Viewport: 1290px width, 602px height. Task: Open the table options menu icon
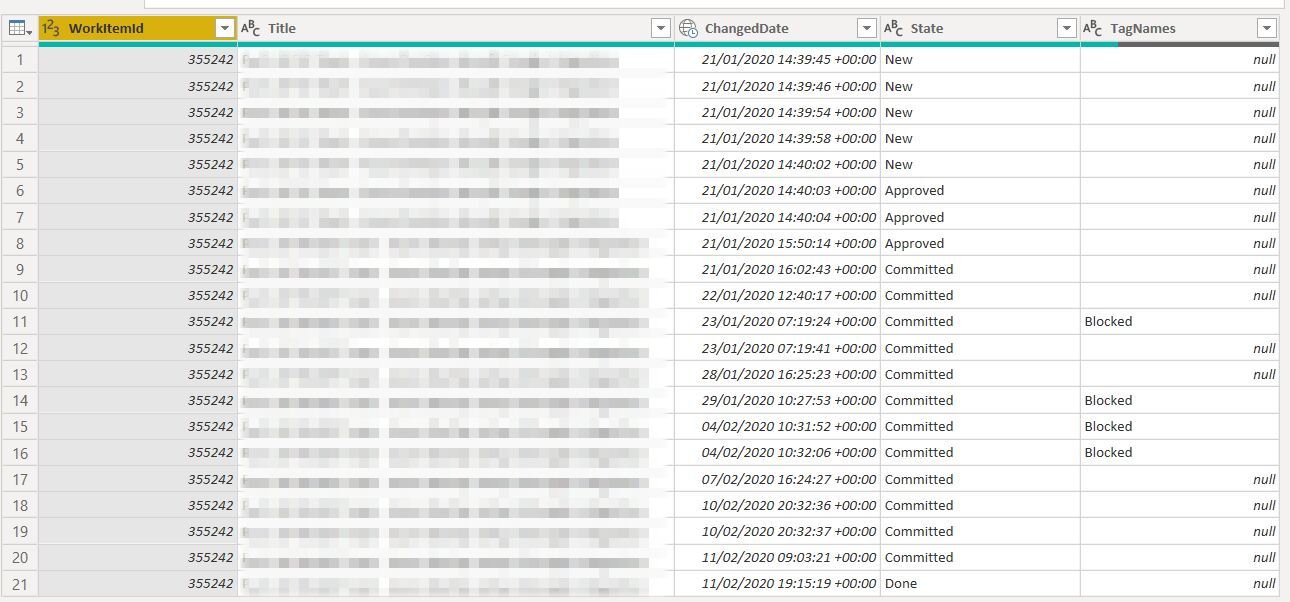[19, 28]
